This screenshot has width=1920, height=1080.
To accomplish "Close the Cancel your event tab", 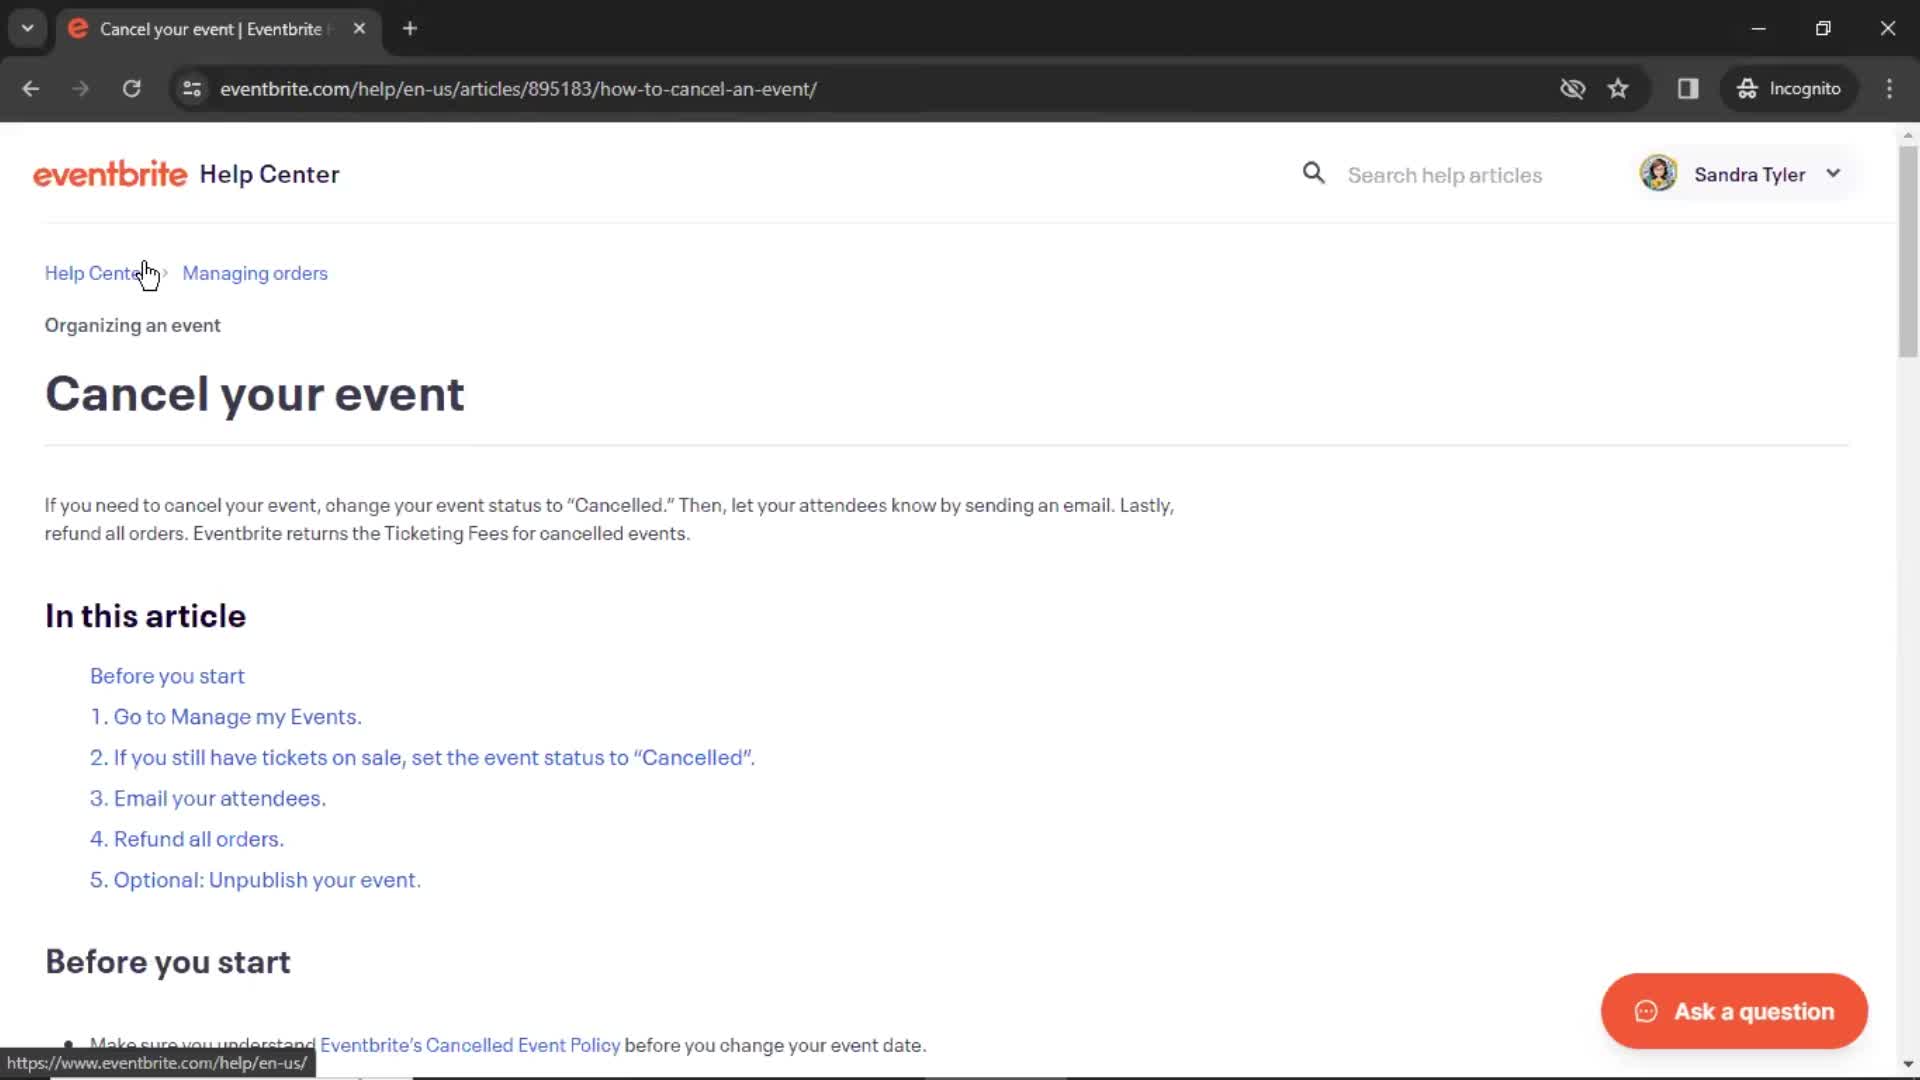I will 359,29.
